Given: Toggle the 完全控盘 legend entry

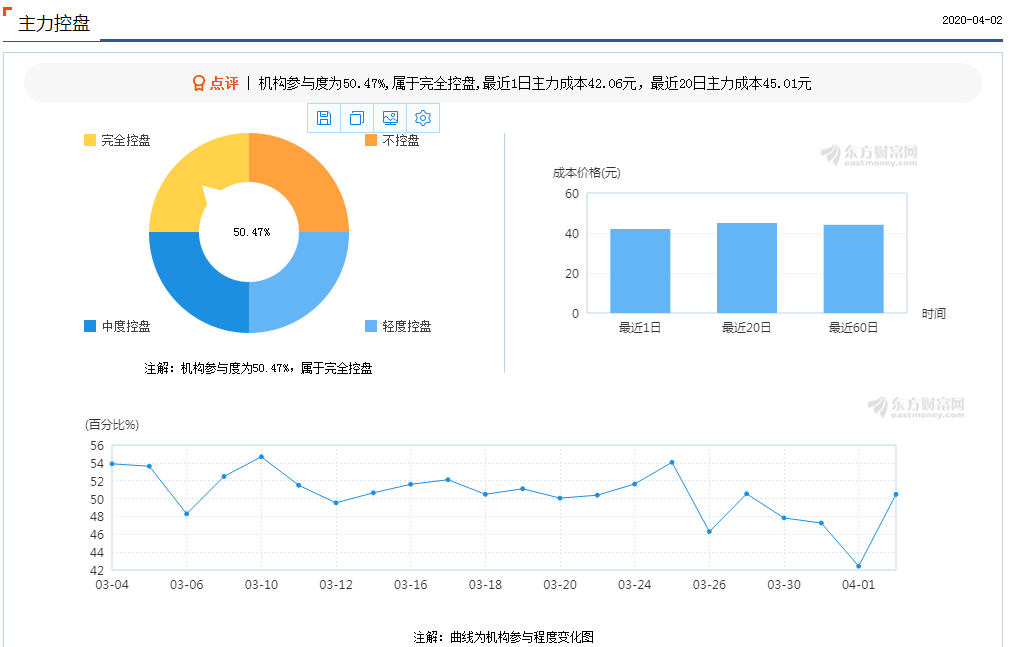Looking at the screenshot, I should 117,140.
